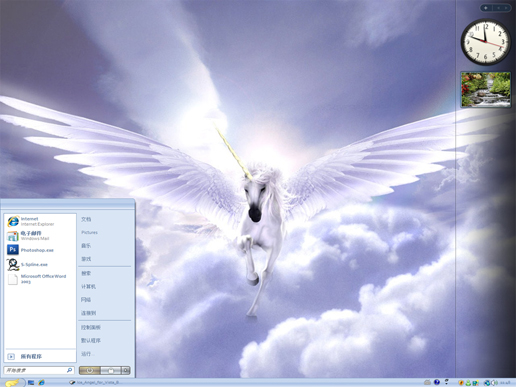This screenshot has height=387, width=516.
Task: Open Internet Explorer quick launch icon
Action: [x=41, y=382]
